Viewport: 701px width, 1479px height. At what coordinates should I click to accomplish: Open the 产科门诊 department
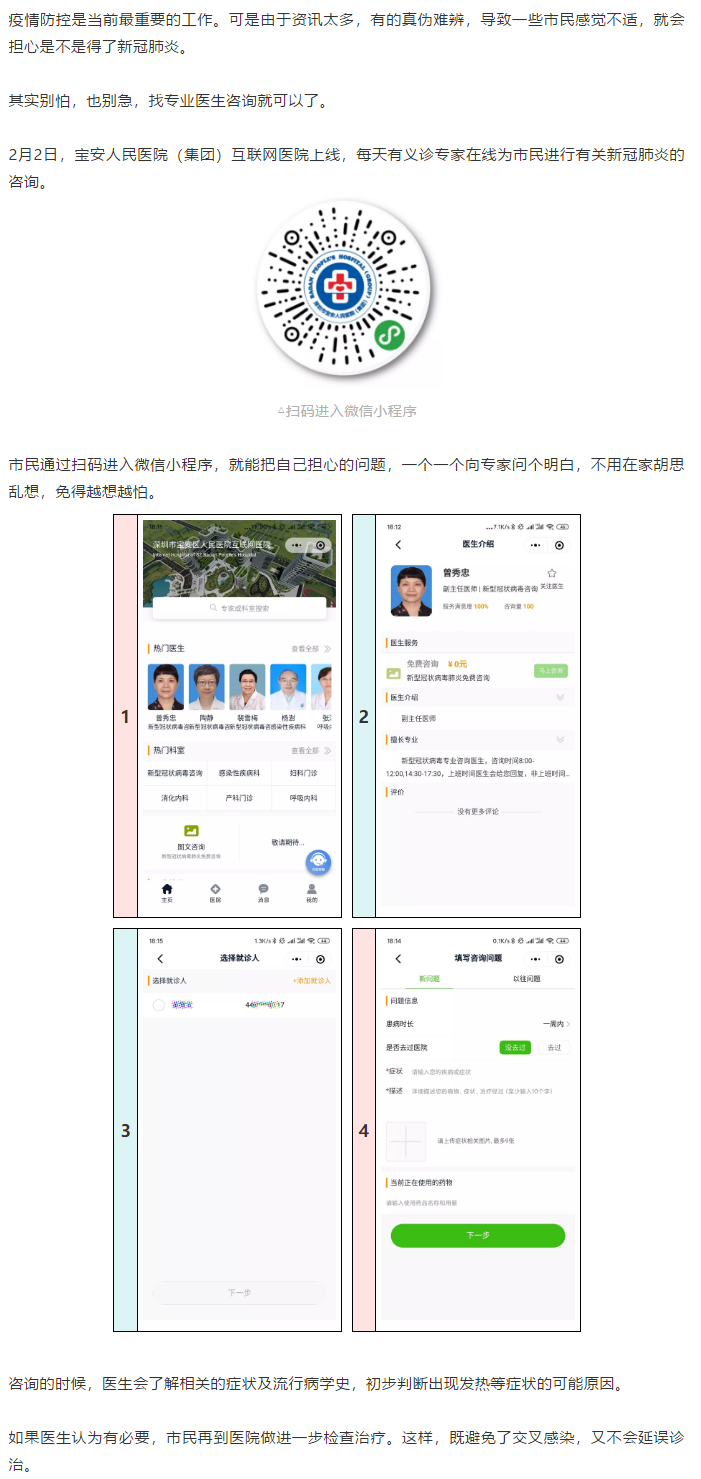point(239,798)
